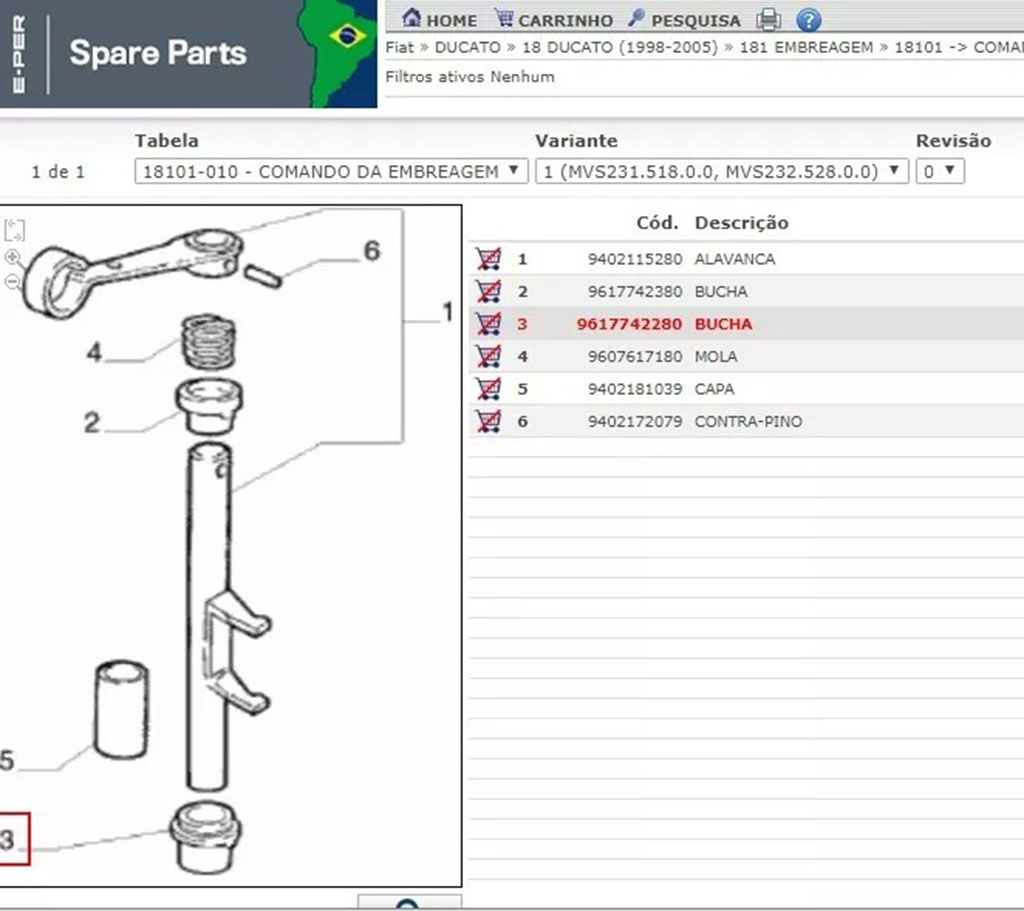The height and width of the screenshot is (911, 1024).
Task: Click cart icon for highlighted BUCHA row 3
Action: pos(488,324)
